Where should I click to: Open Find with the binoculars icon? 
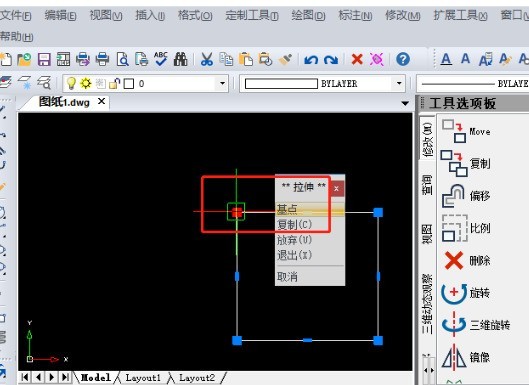pyautogui.click(x=180, y=59)
